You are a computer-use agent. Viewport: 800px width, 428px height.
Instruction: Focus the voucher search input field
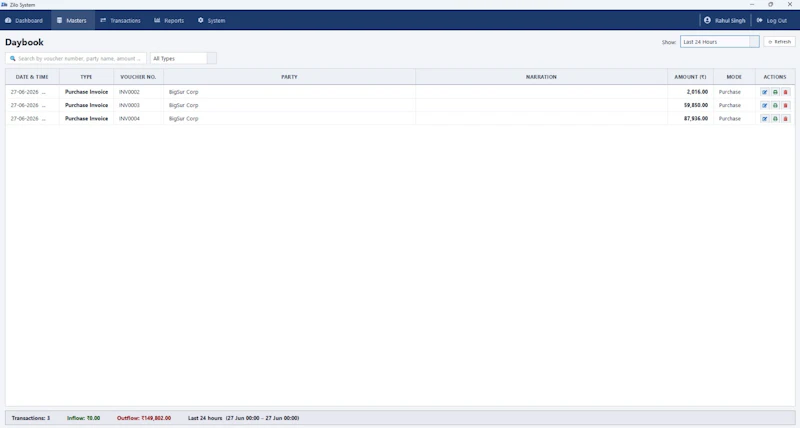(76, 59)
